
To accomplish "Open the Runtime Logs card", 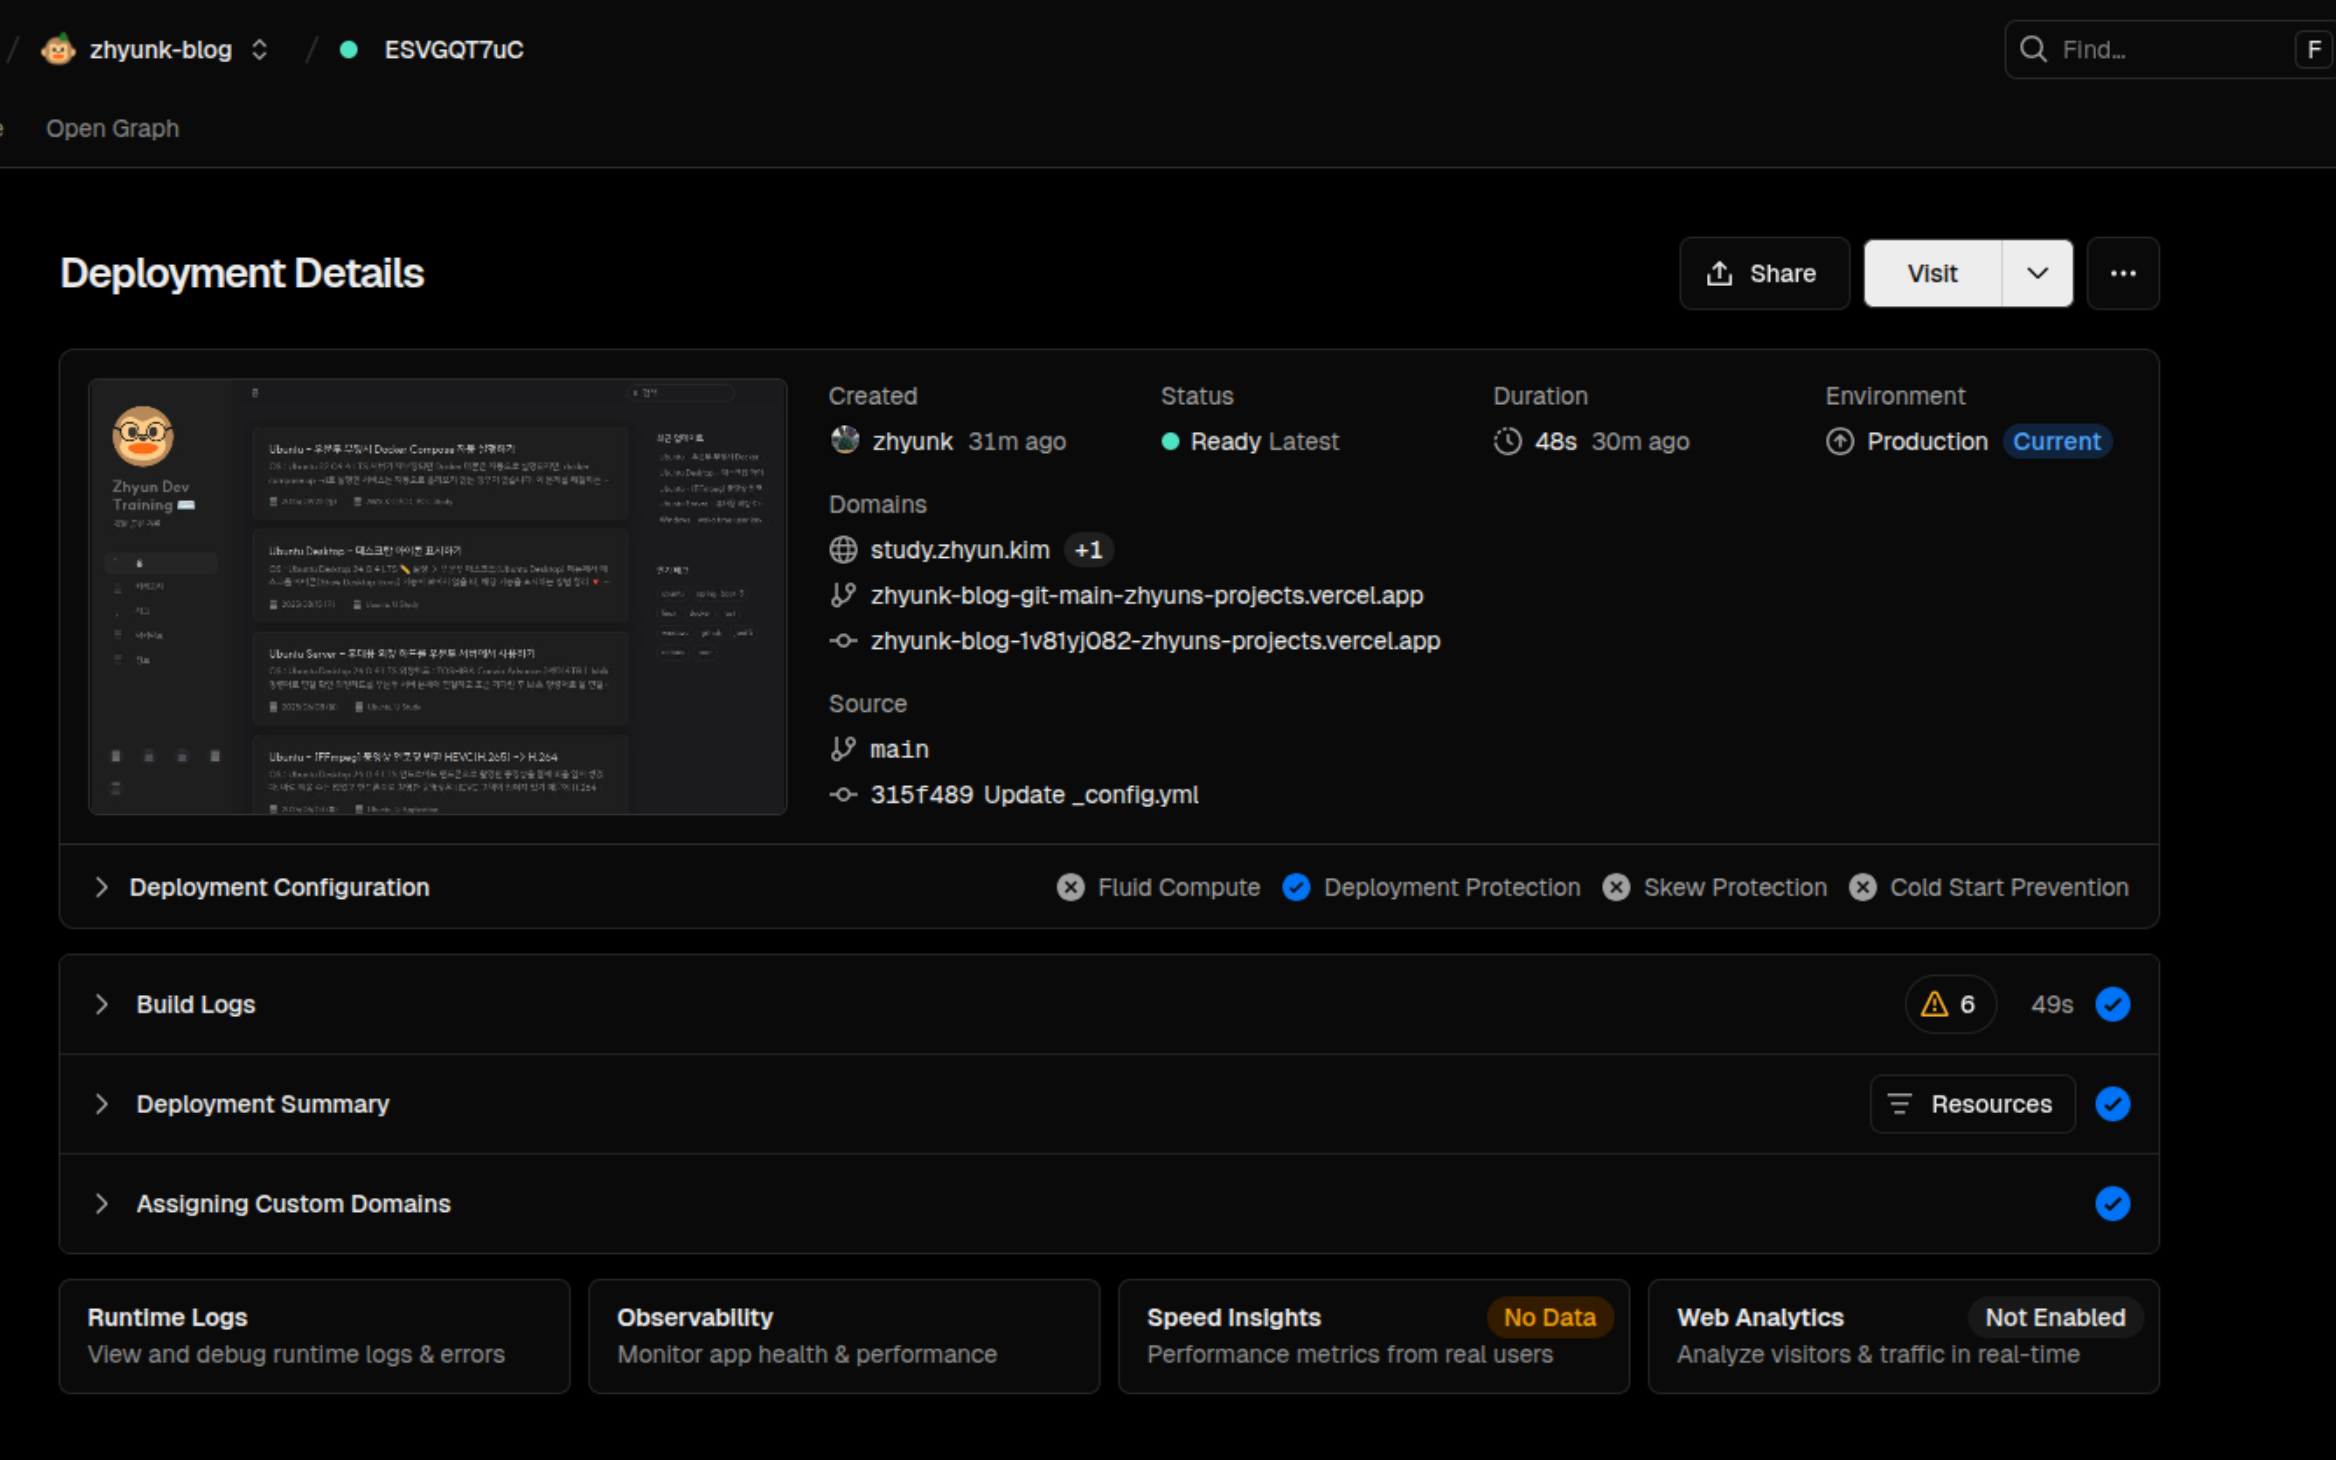I will (314, 1336).
